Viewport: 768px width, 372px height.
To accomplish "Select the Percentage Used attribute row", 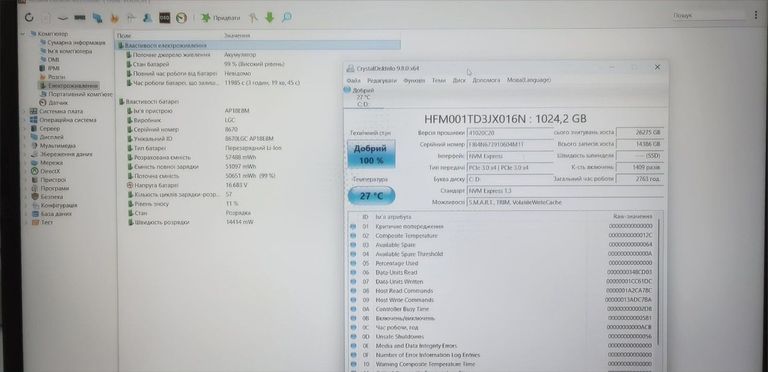I will [502, 263].
